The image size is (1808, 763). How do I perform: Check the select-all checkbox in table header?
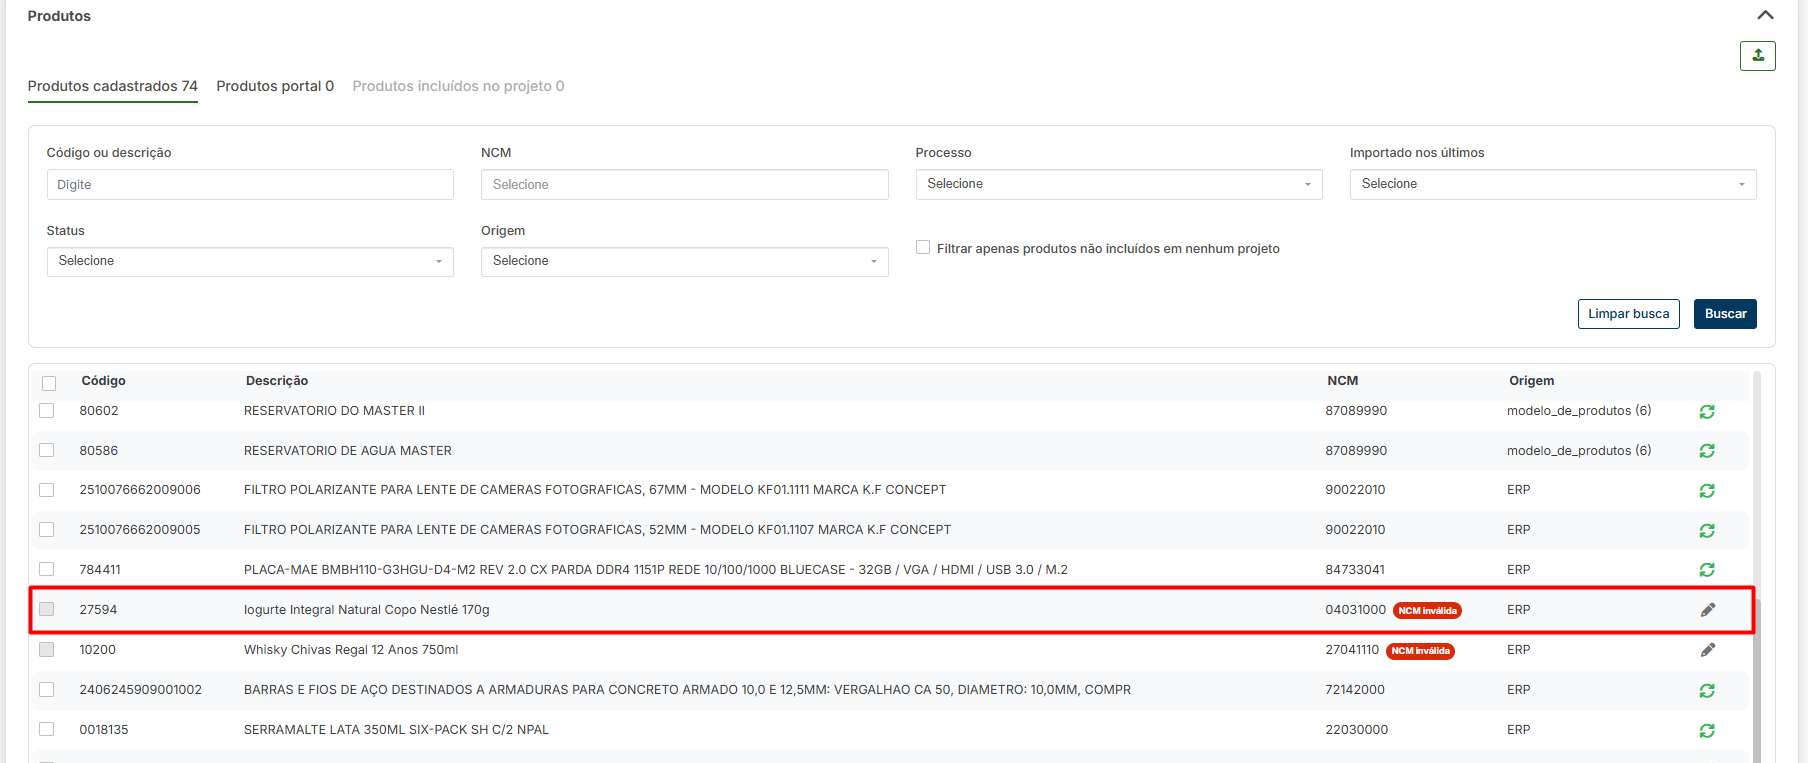[49, 383]
